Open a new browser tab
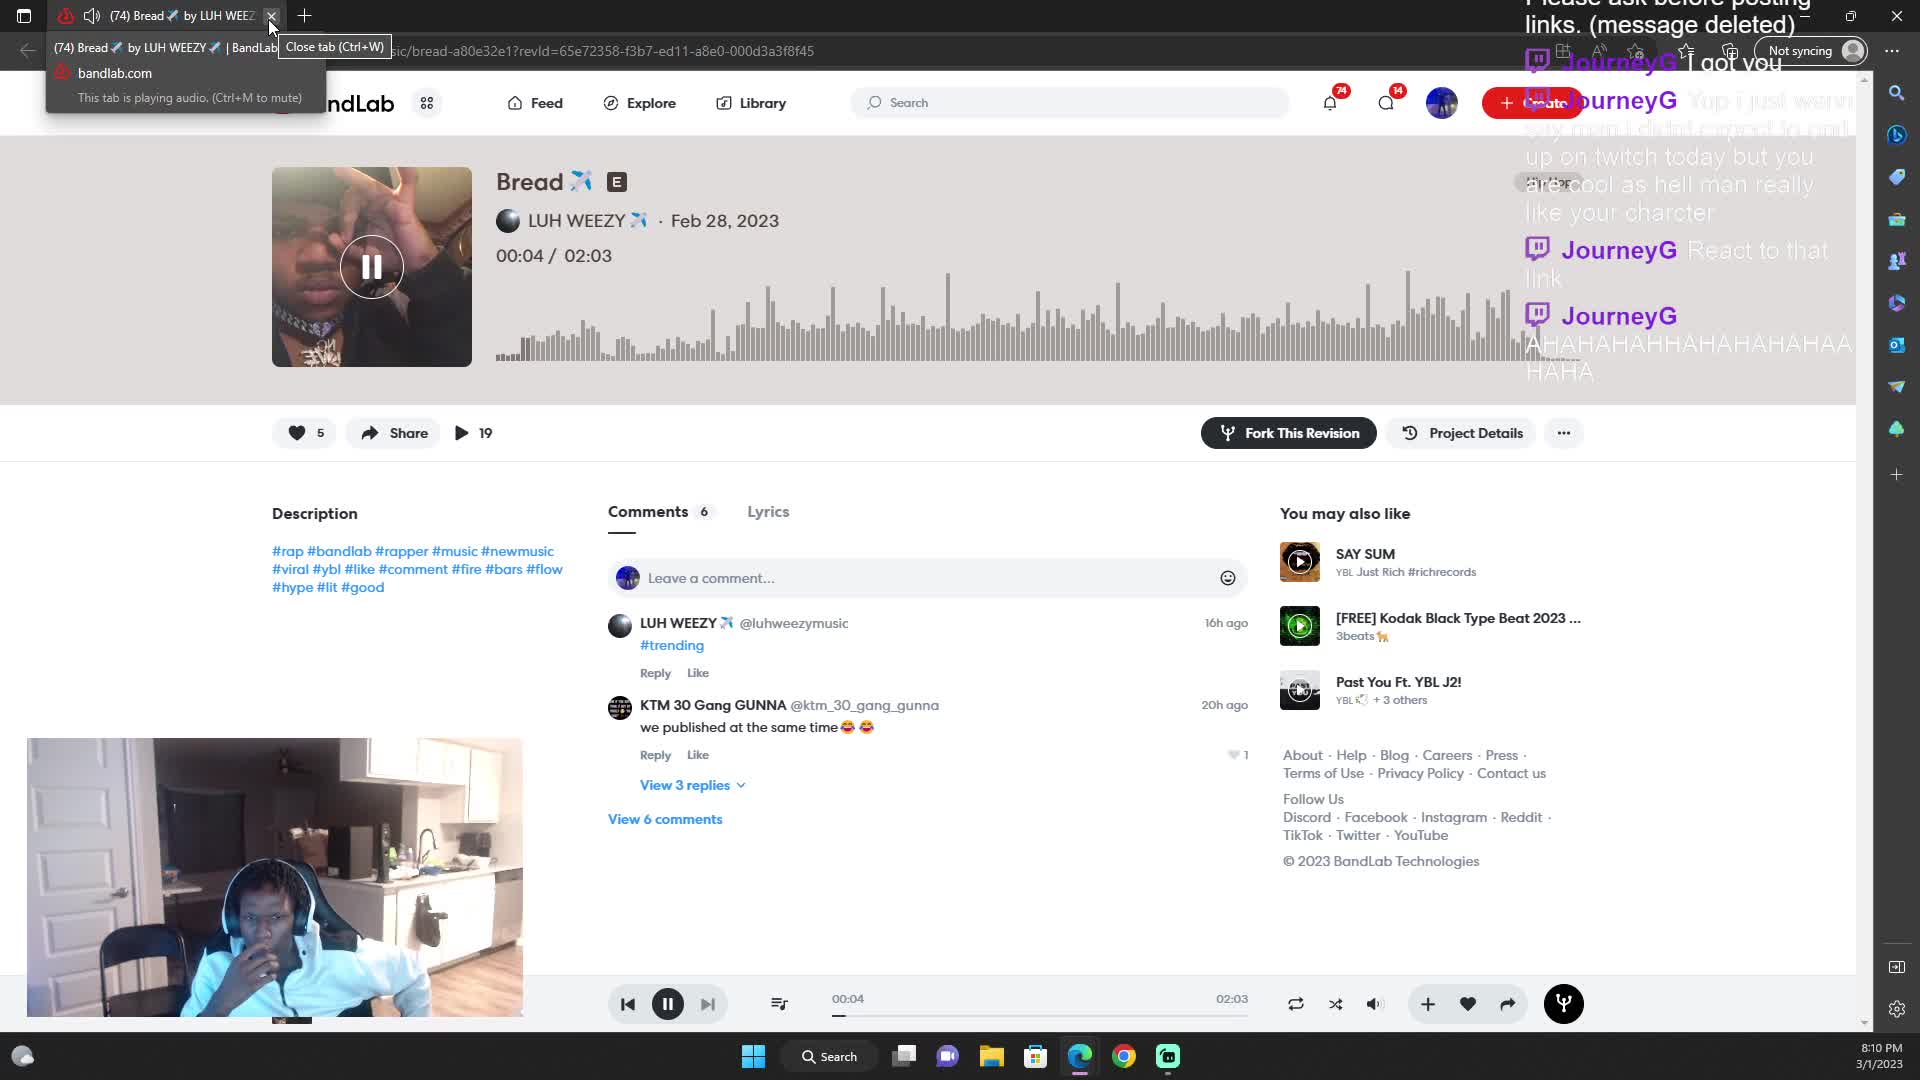 coord(305,16)
